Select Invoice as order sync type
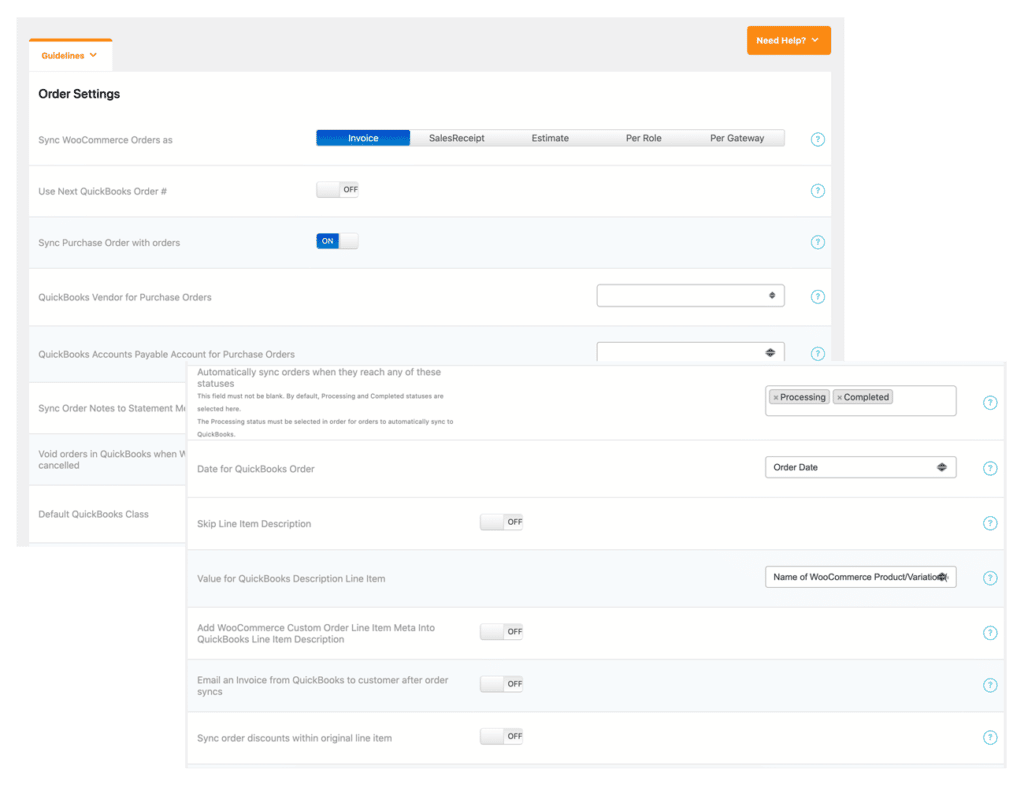The width and height of the screenshot is (1024, 788). 363,138
